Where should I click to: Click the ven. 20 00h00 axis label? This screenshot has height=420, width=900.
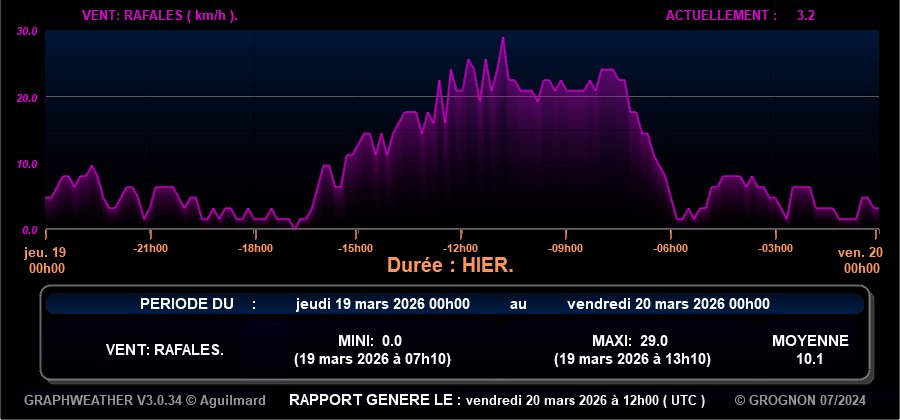(860, 260)
